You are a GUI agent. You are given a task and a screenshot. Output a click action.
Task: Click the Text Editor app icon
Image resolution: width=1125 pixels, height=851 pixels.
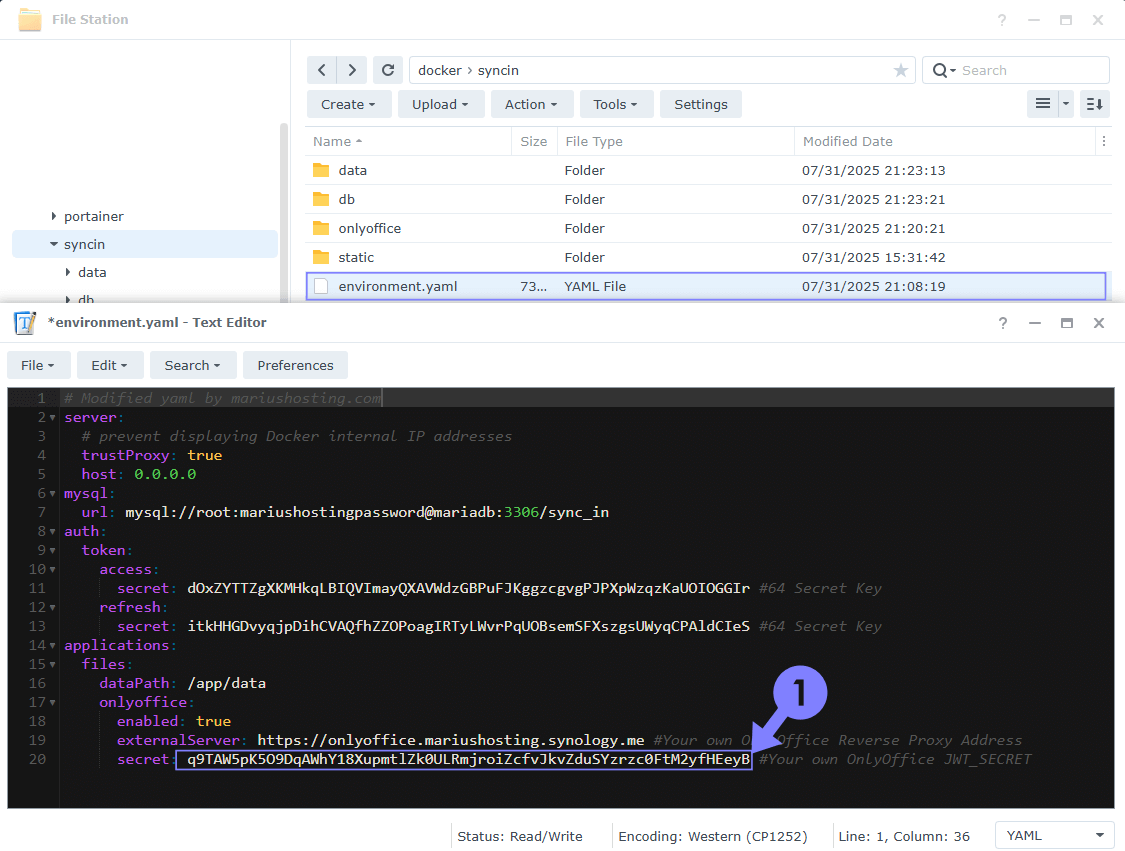click(25, 323)
